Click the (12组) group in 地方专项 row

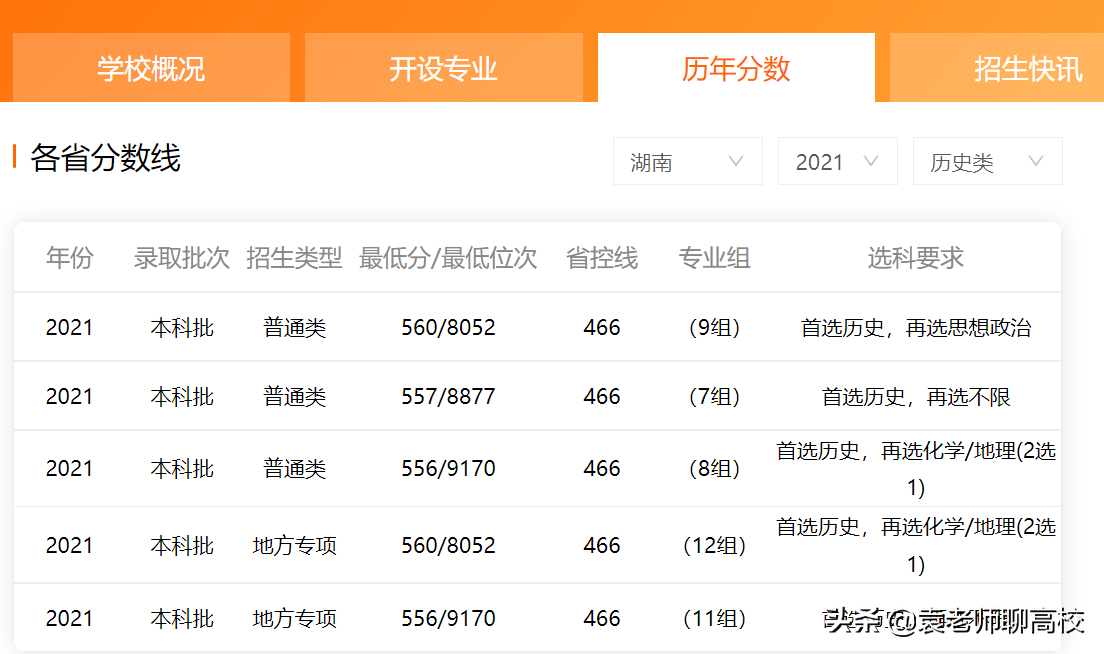coord(715,545)
